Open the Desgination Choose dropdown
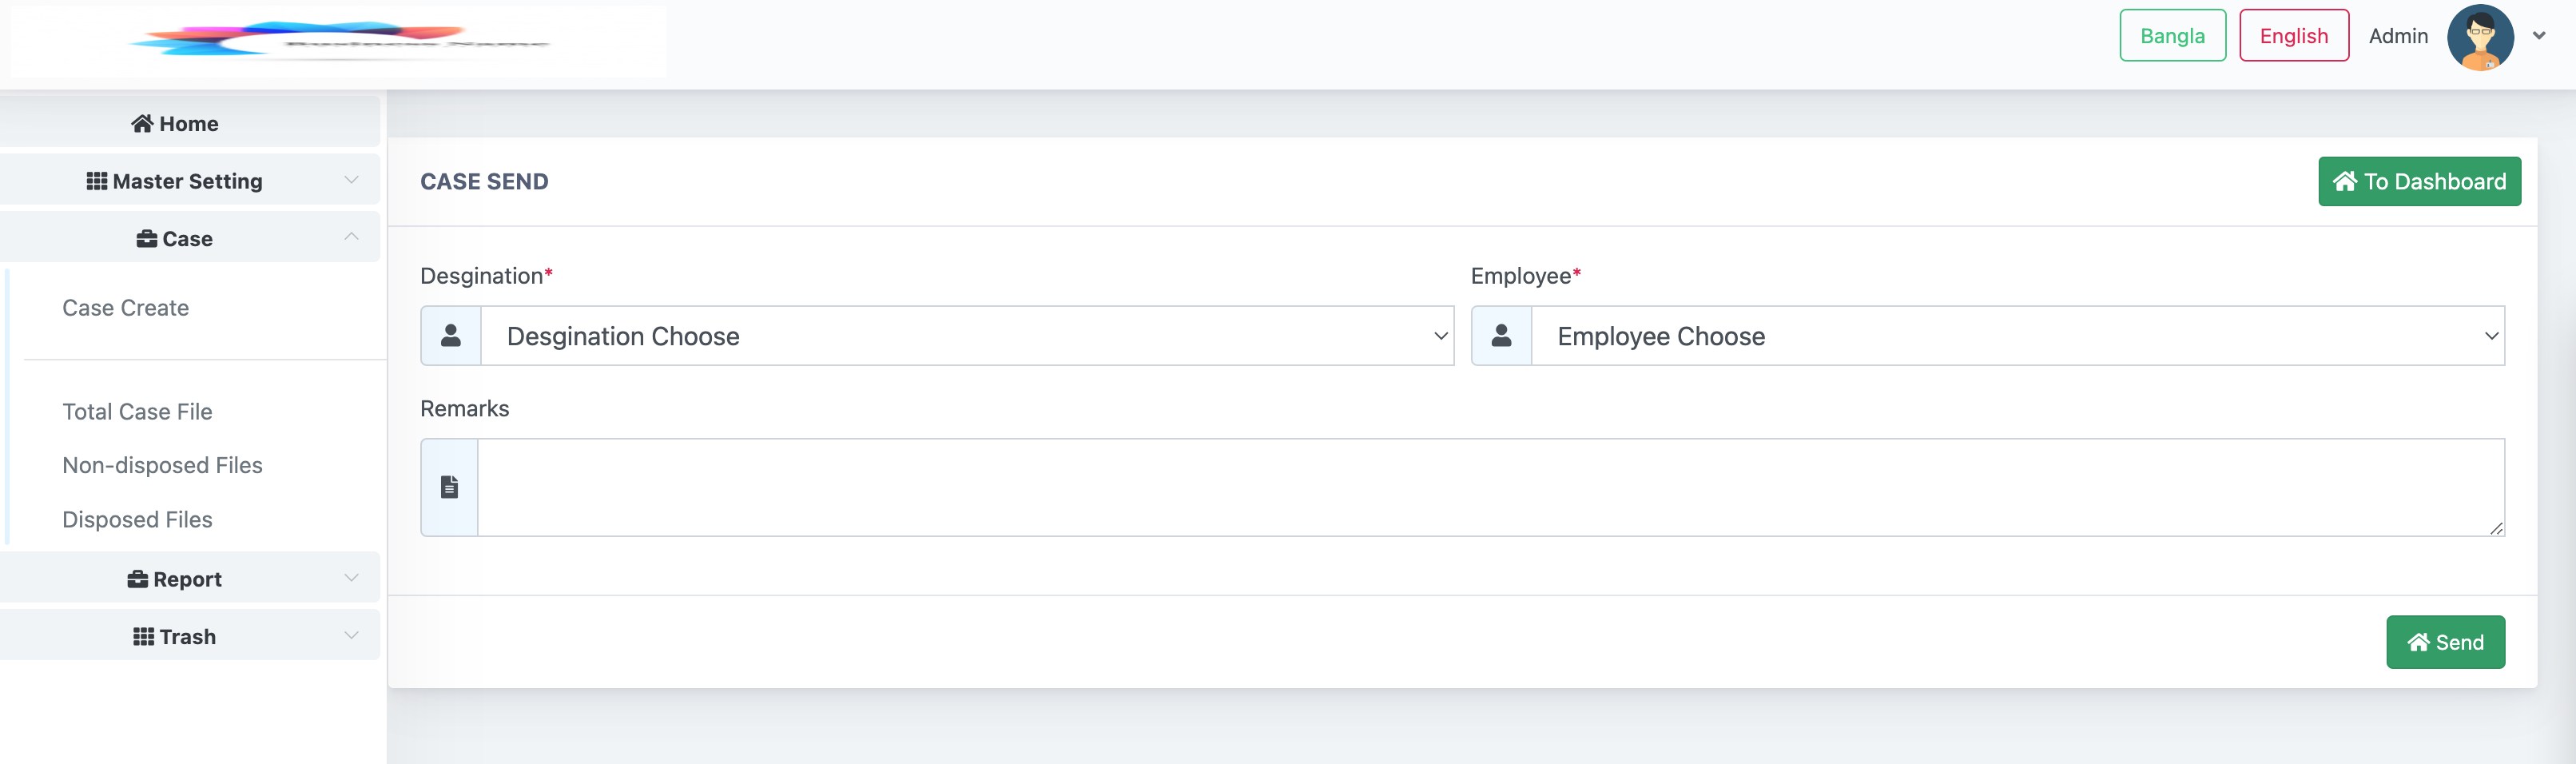The height and width of the screenshot is (764, 2576). 967,336
